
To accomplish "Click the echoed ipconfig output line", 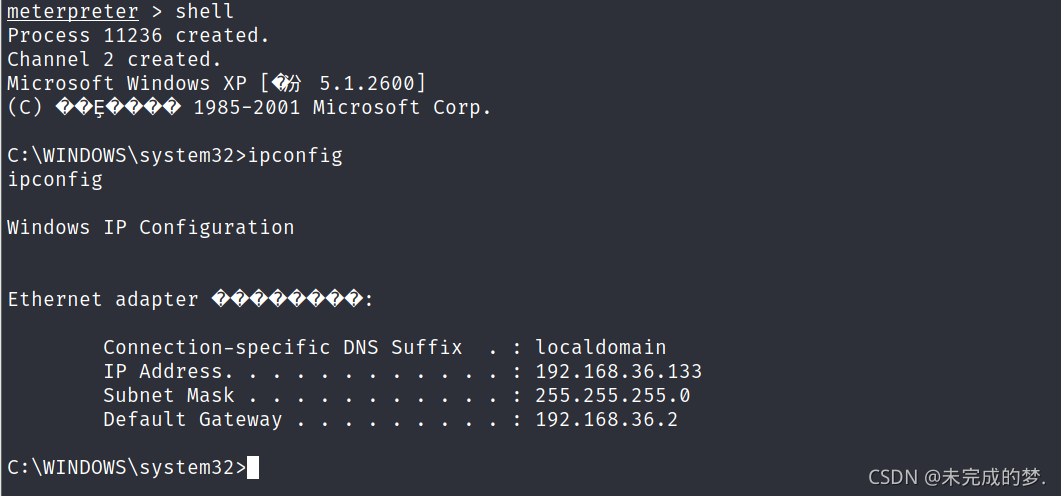I will click(55, 180).
